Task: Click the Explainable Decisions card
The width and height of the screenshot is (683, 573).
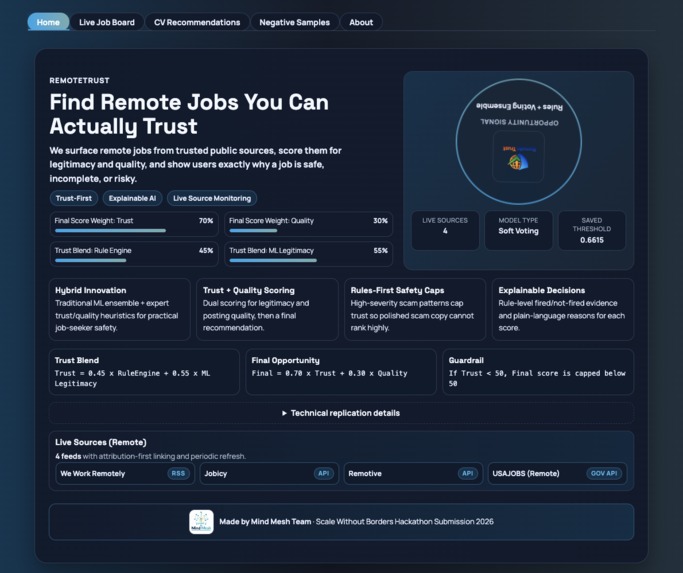Action: [563, 309]
